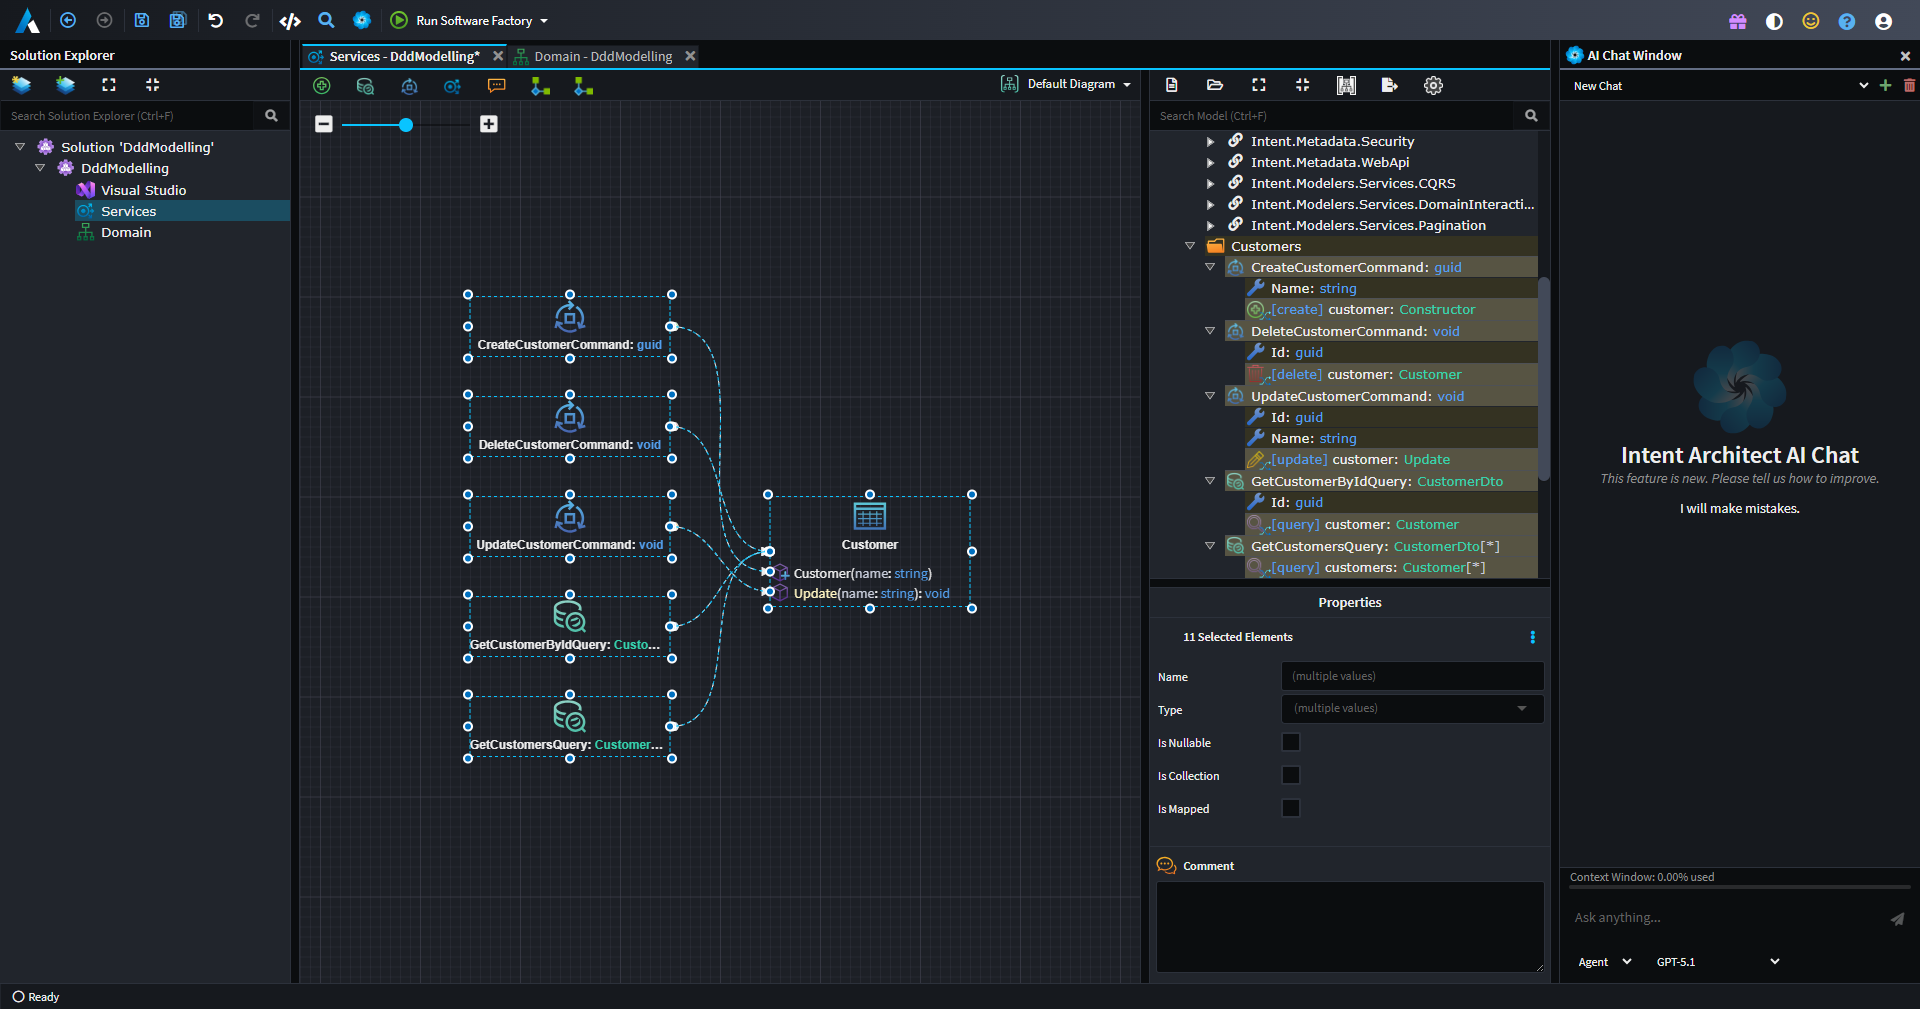The width and height of the screenshot is (1920, 1009).
Task: Click zoom in plus button on diagram
Action: click(489, 124)
